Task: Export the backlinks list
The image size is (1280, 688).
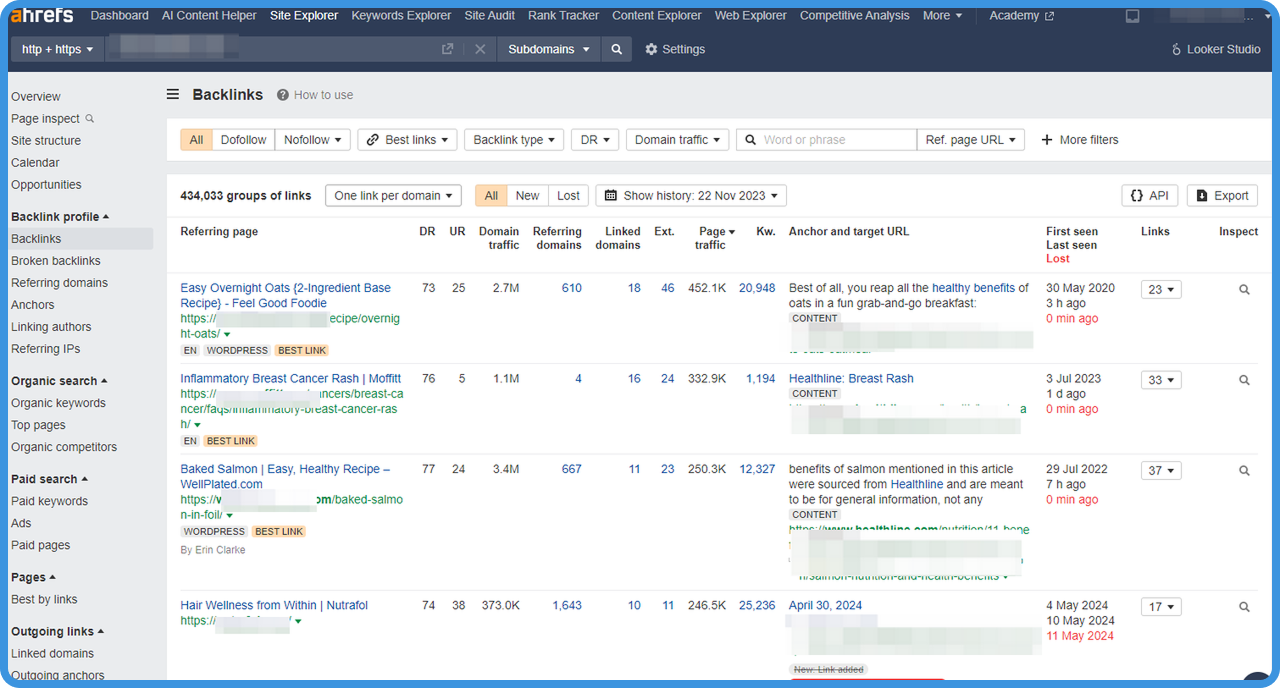Action: click(1222, 196)
